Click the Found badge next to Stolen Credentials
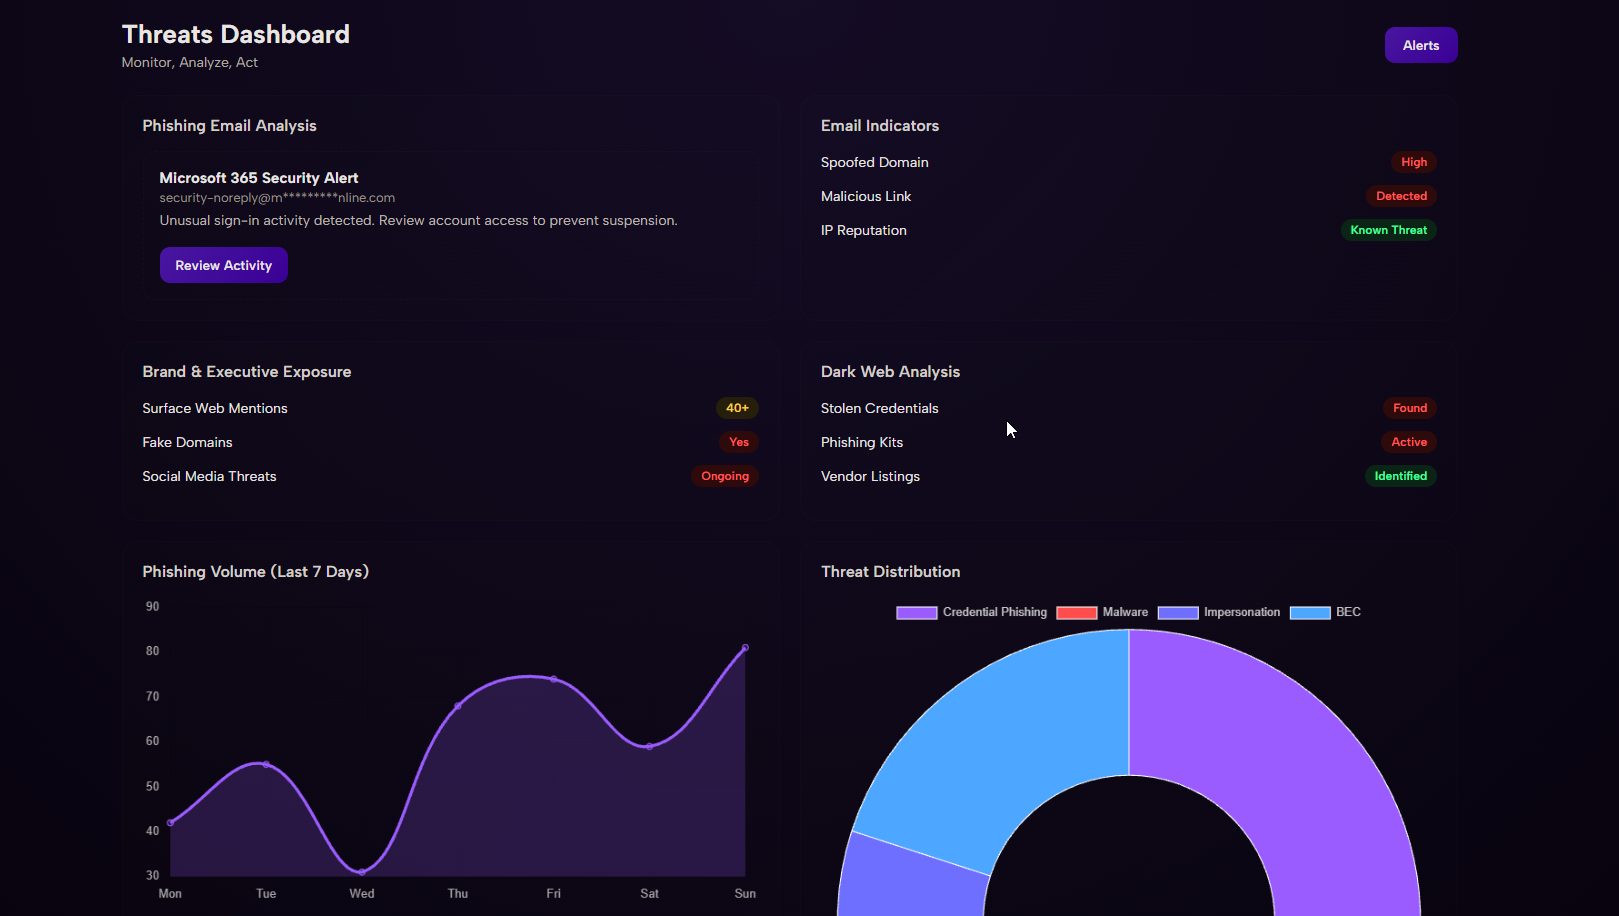This screenshot has height=916, width=1619. point(1410,408)
